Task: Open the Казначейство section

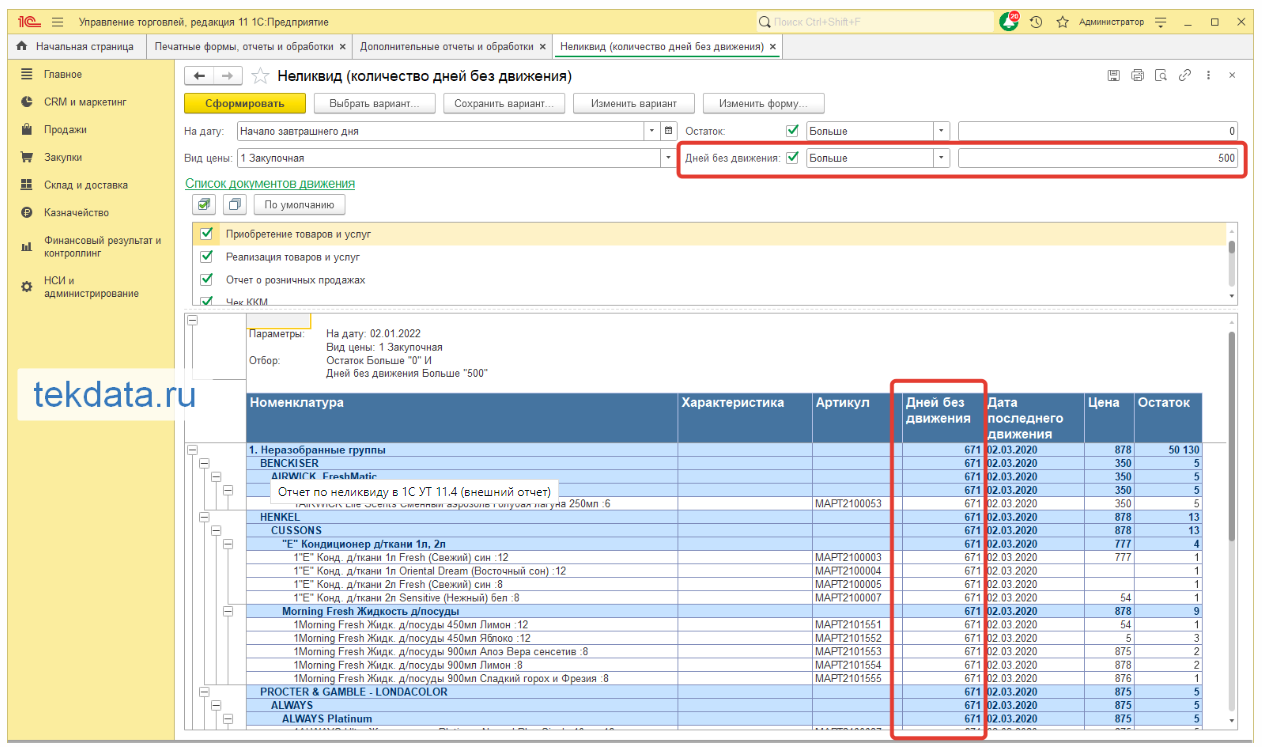Action: coord(77,212)
